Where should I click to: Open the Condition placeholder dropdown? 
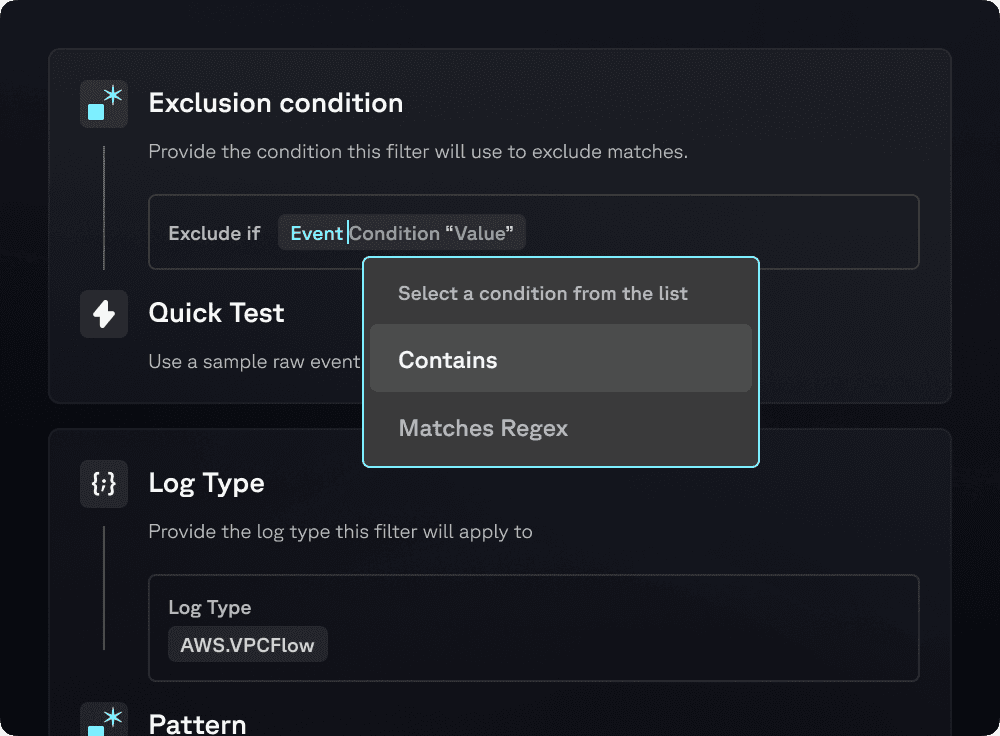coord(395,233)
